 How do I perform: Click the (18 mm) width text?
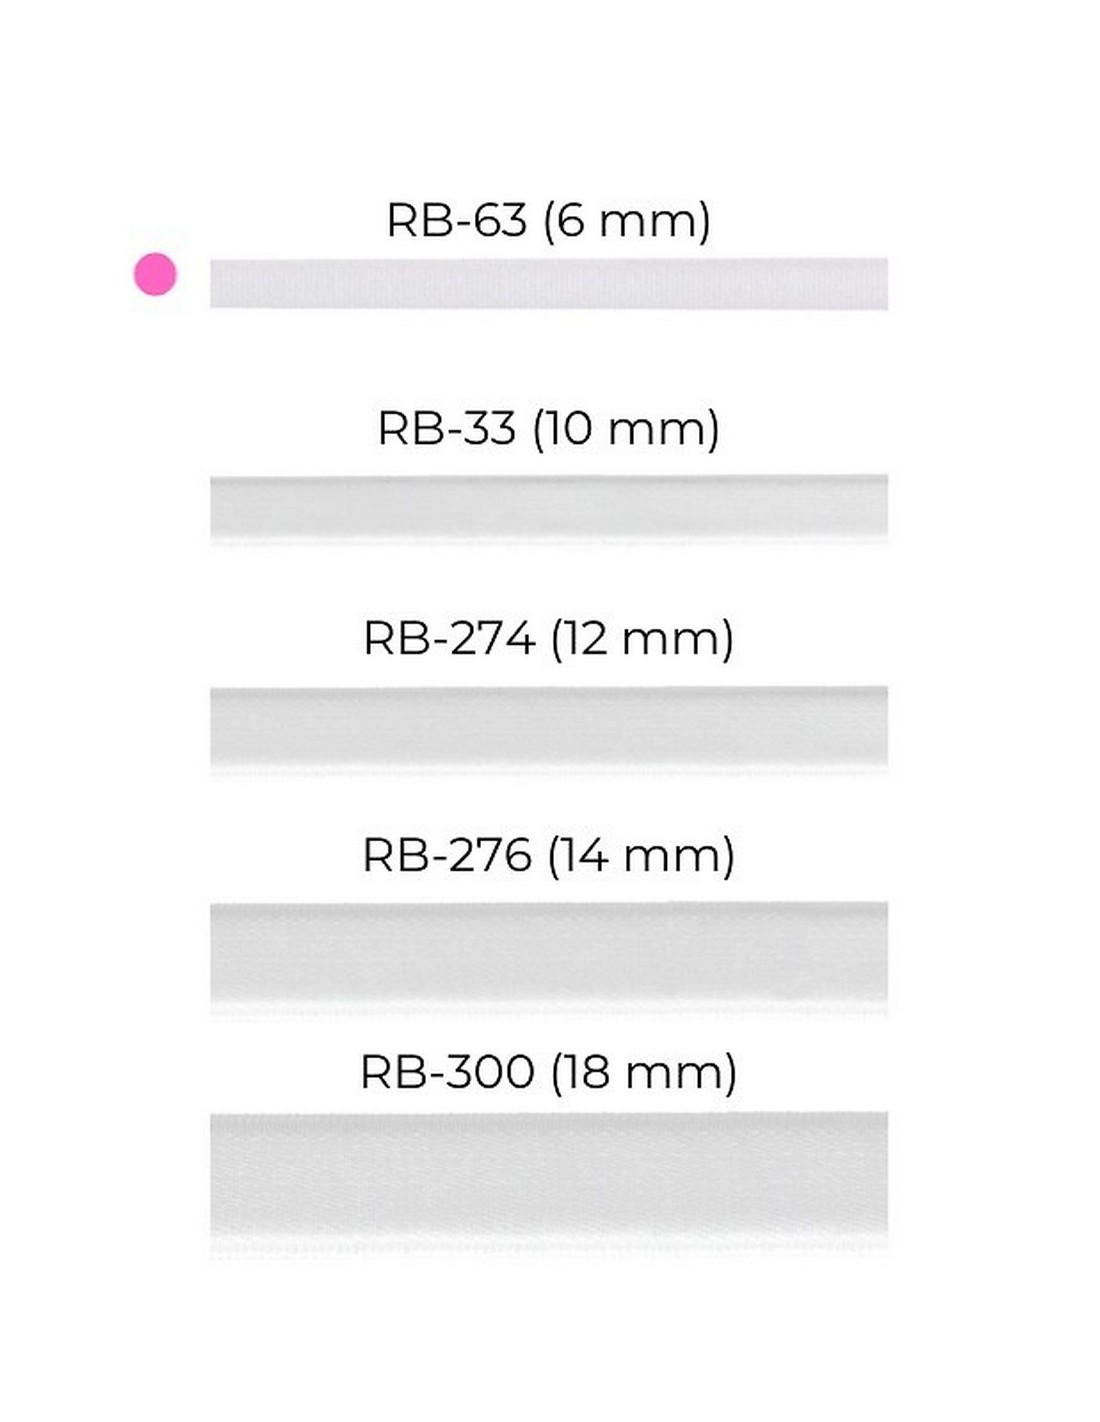[644, 1072]
